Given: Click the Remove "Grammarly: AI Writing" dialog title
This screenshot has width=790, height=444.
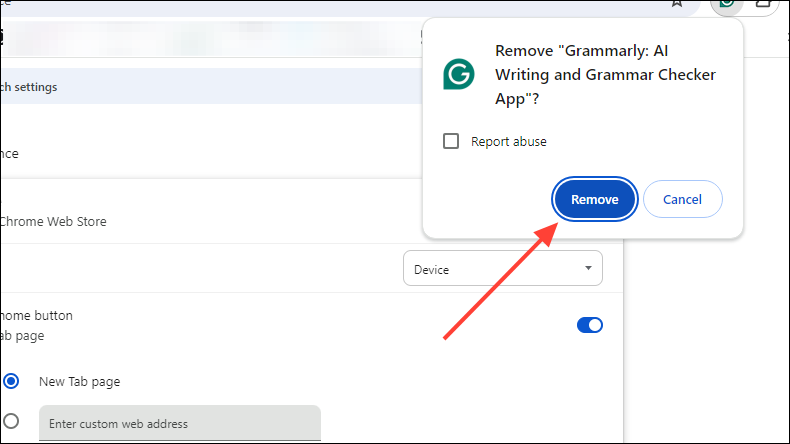Looking at the screenshot, I should click(605, 75).
